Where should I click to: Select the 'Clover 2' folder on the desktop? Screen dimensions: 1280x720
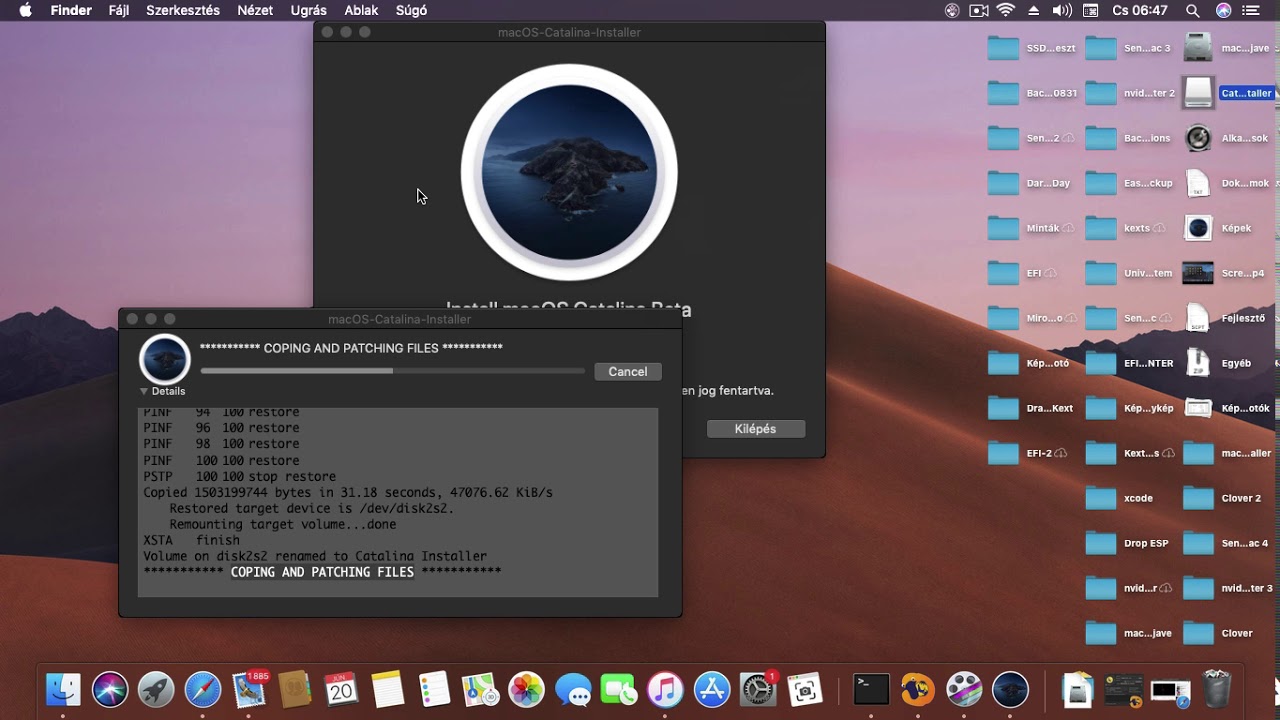coord(1198,498)
